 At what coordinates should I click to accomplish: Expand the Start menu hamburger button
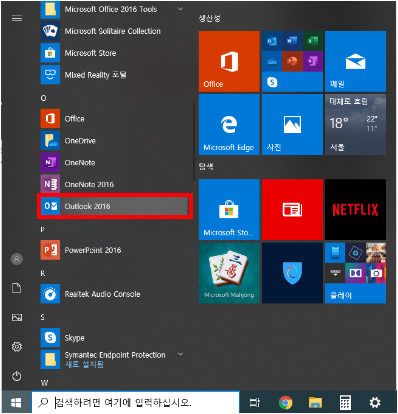[17, 18]
